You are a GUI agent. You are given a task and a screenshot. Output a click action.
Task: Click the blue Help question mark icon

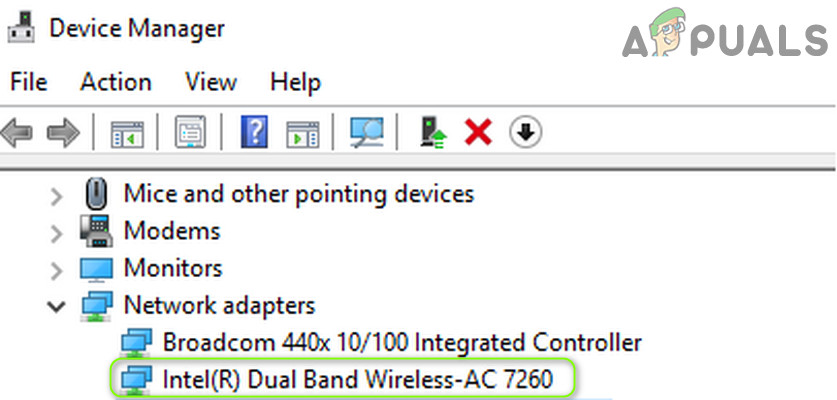click(254, 132)
